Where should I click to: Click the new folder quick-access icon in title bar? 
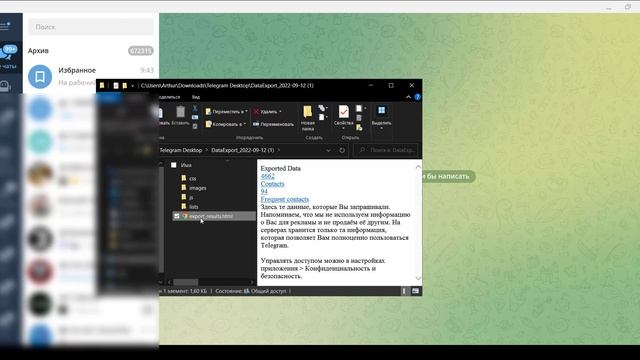tap(124, 85)
